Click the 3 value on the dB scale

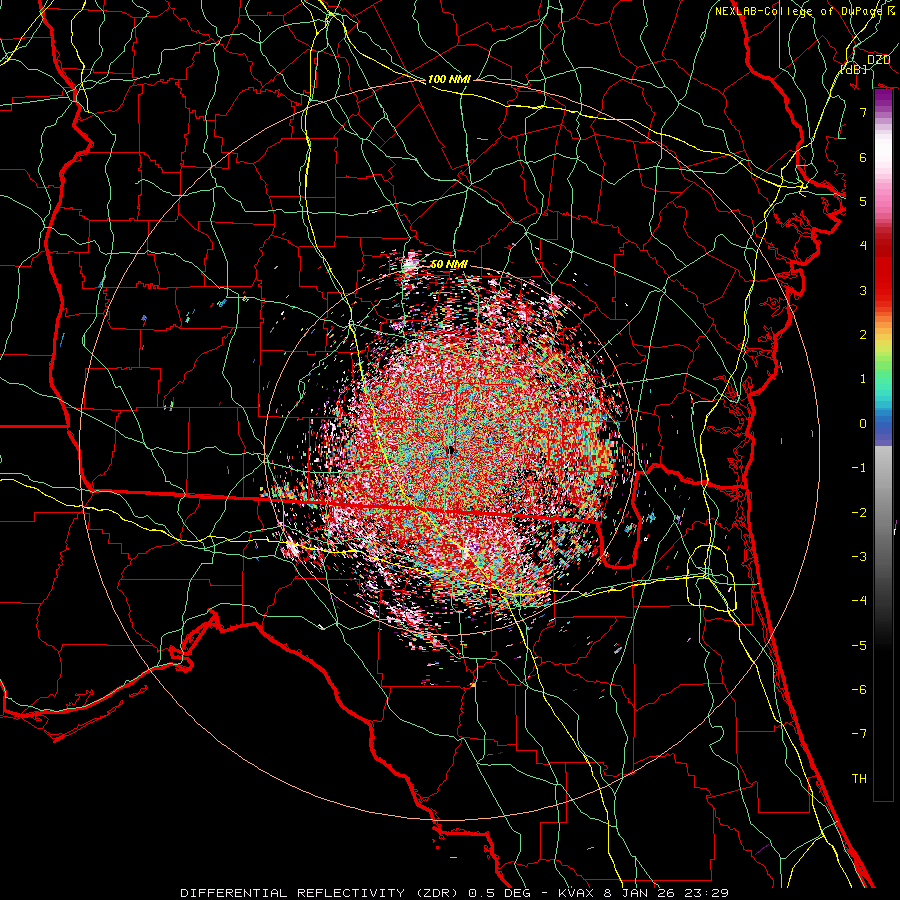pyautogui.click(x=863, y=290)
